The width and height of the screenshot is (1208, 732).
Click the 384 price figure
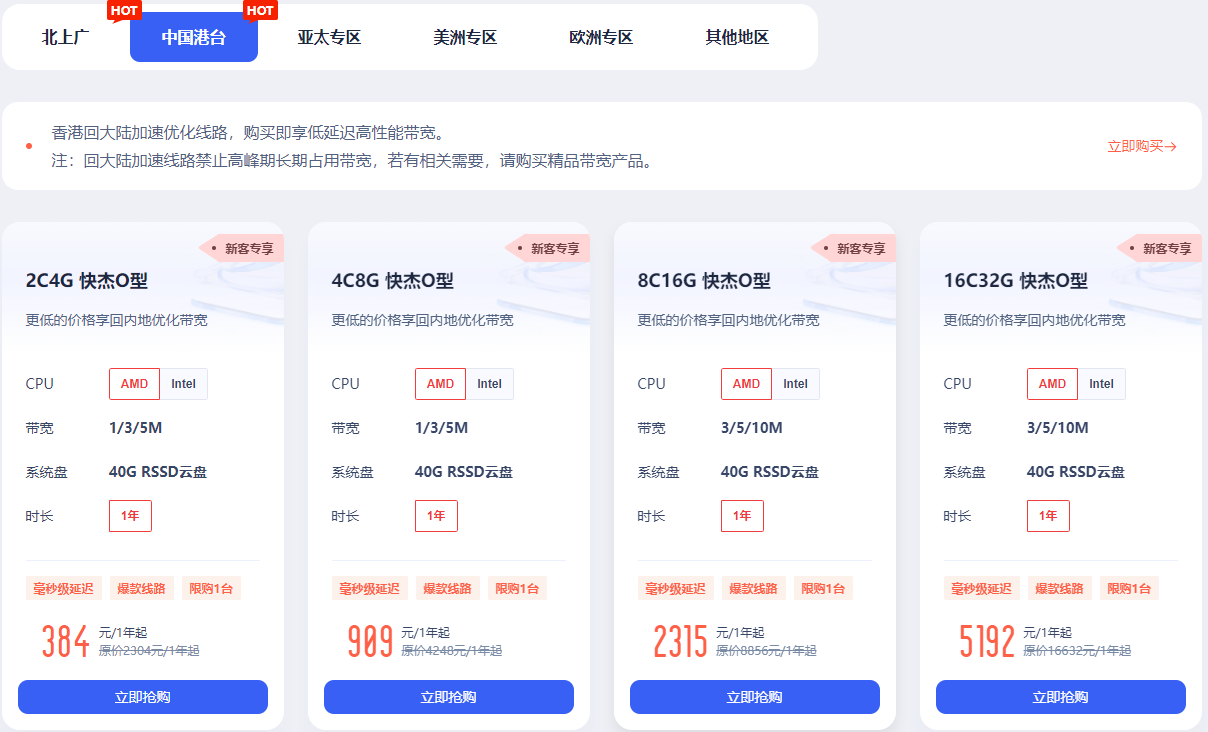point(66,641)
